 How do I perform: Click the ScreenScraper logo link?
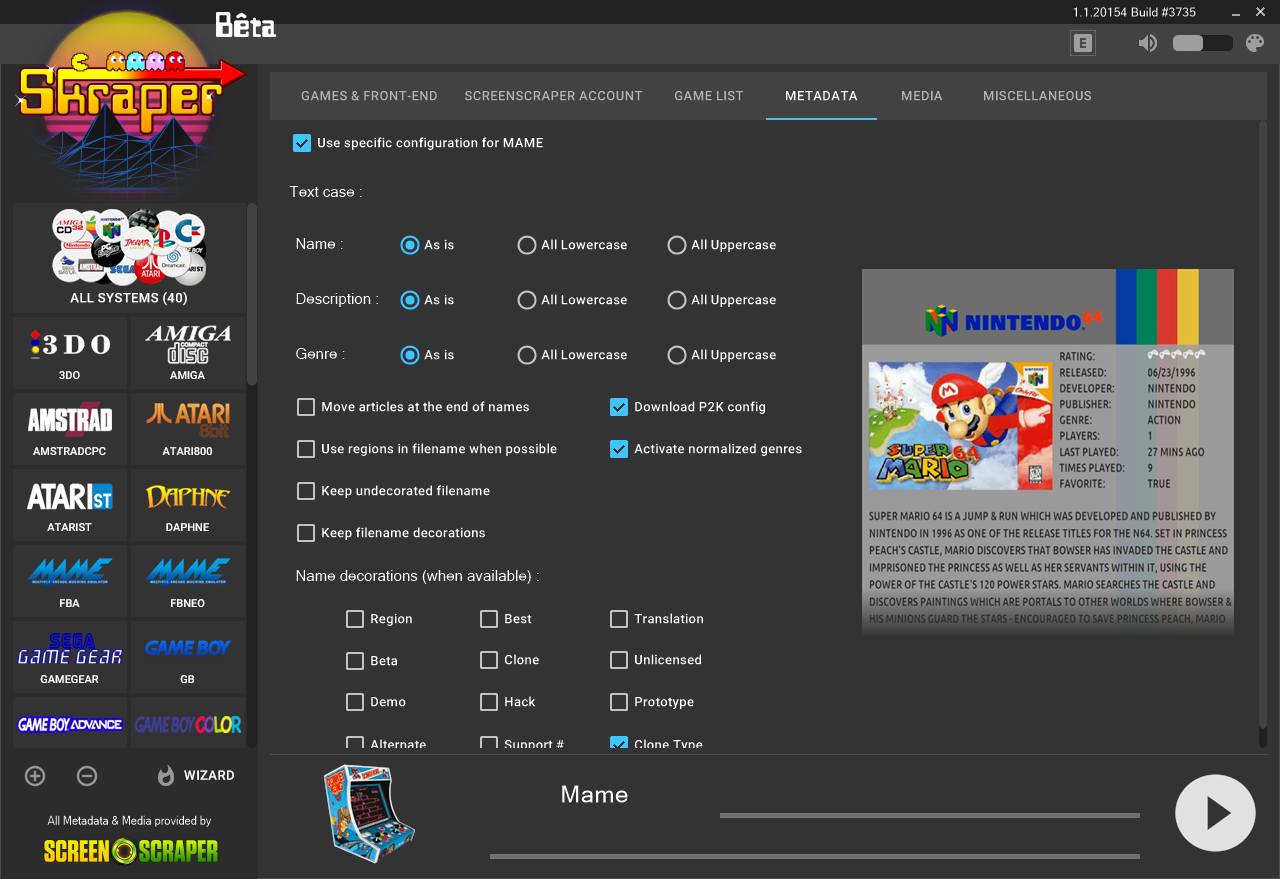click(131, 851)
